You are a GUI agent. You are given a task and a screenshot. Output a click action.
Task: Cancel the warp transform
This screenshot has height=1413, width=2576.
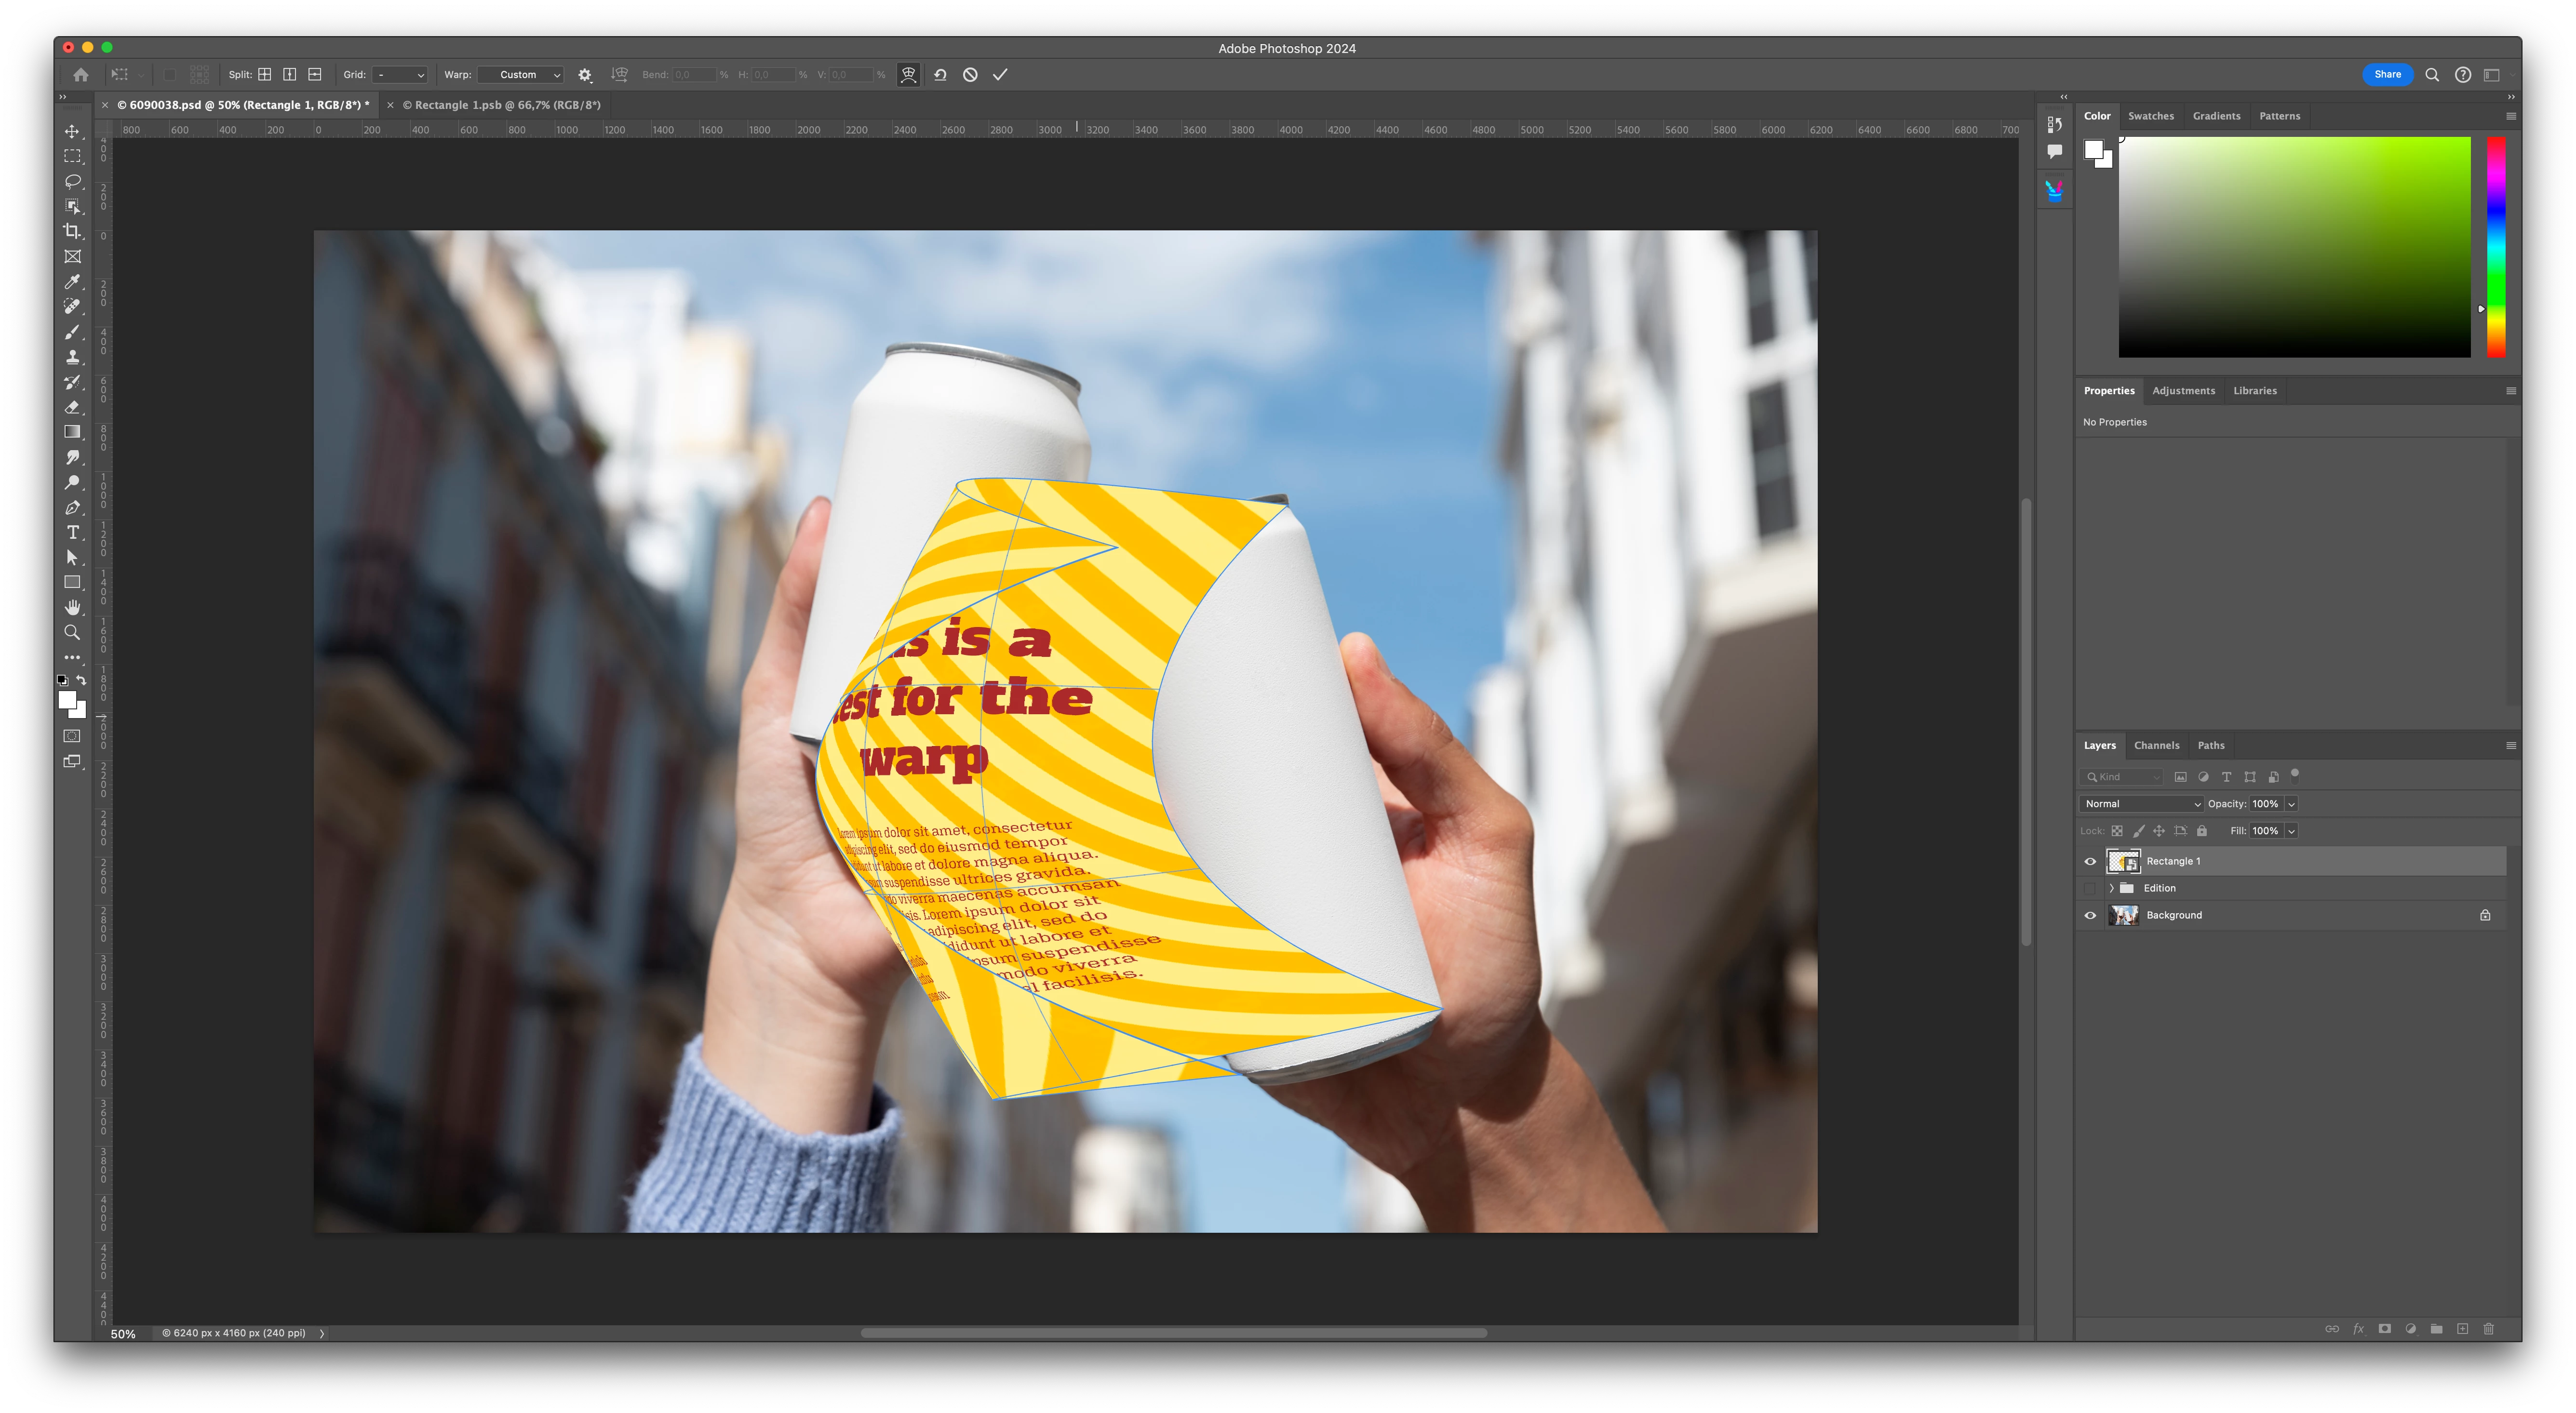pos(969,75)
